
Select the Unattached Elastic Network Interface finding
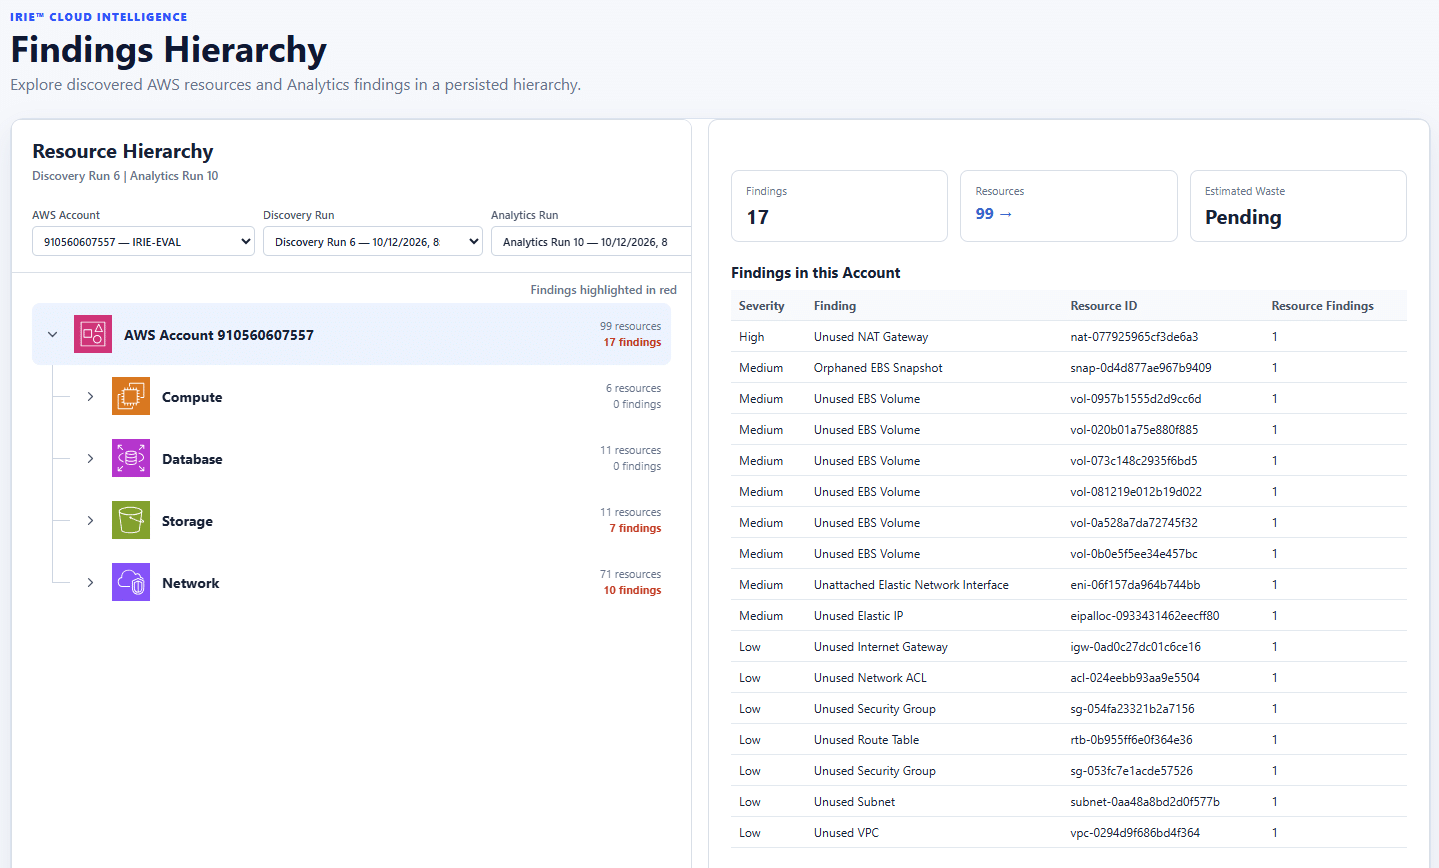coord(1068,585)
